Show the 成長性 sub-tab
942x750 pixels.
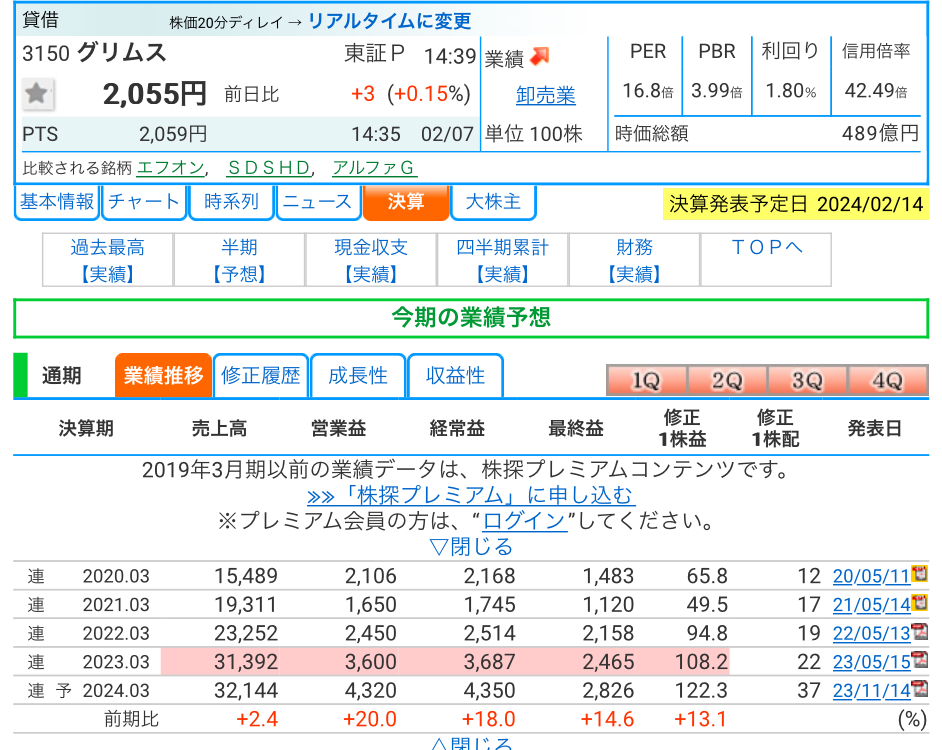coord(358,376)
